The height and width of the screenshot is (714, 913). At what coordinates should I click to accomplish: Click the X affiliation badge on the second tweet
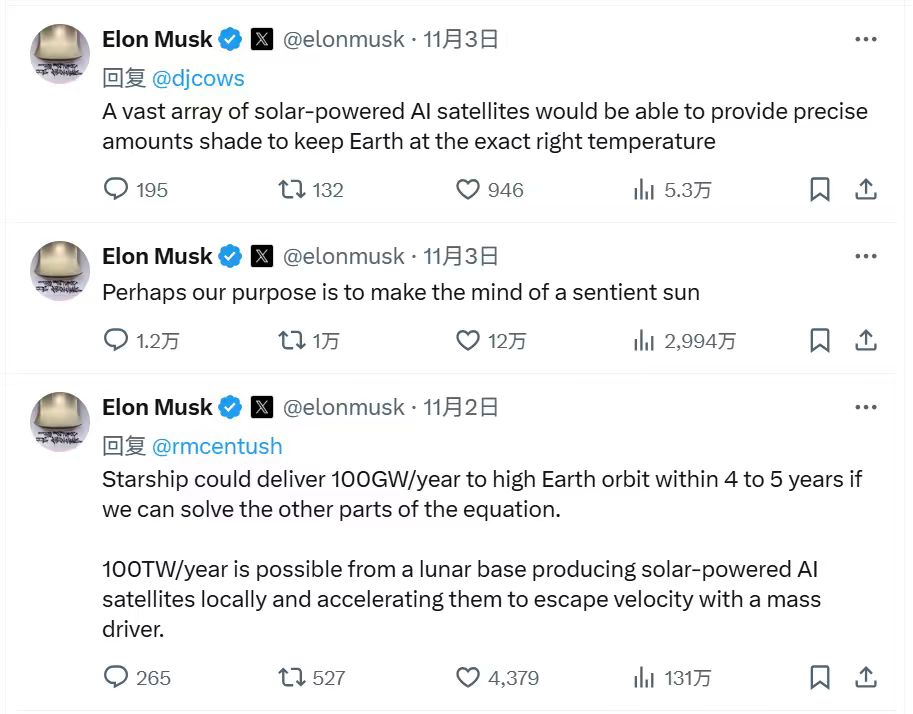(261, 256)
